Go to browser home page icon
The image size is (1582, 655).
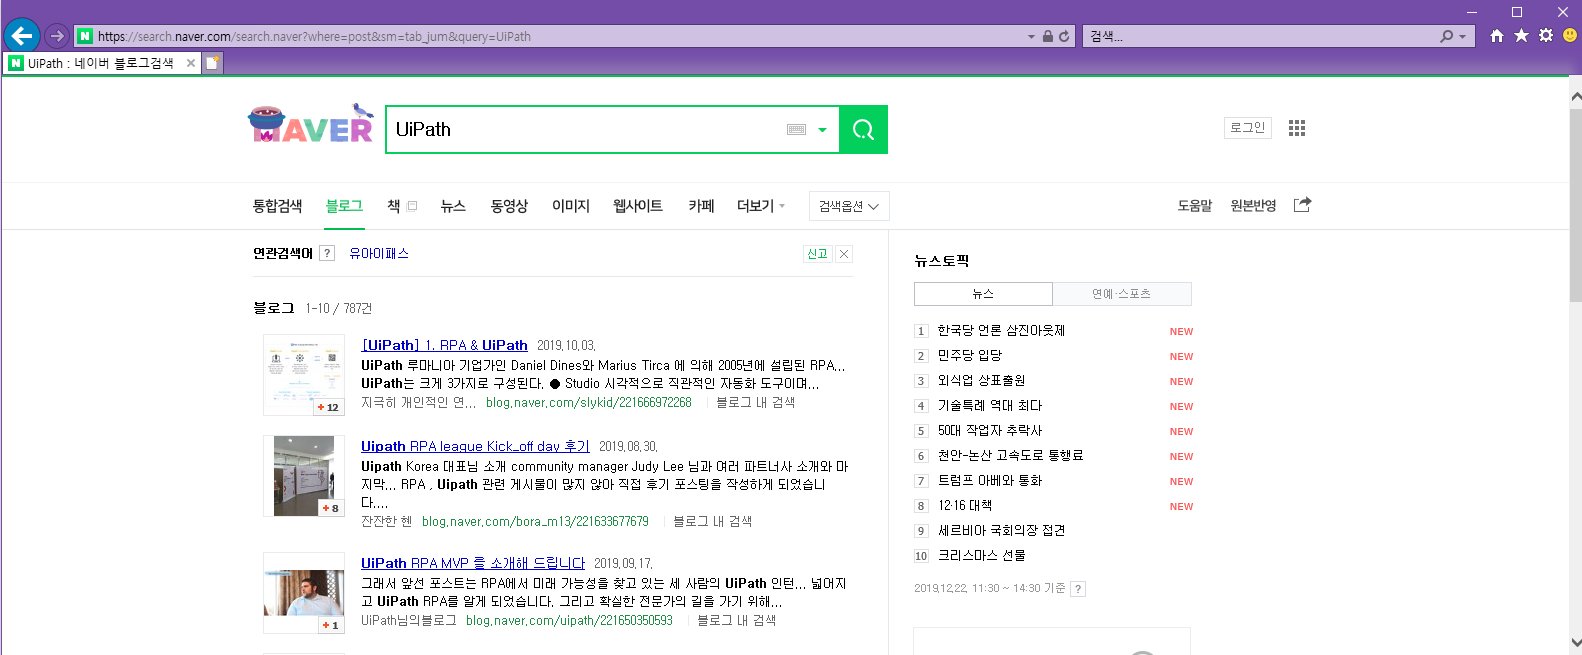tap(1497, 36)
